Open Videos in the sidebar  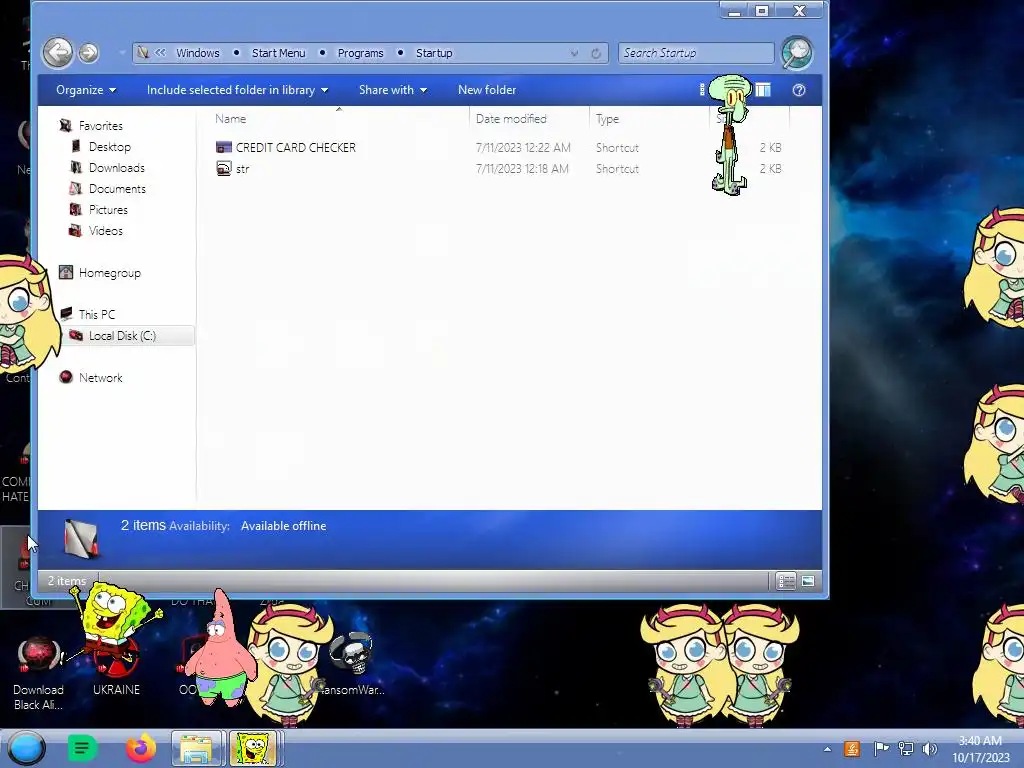pos(106,231)
